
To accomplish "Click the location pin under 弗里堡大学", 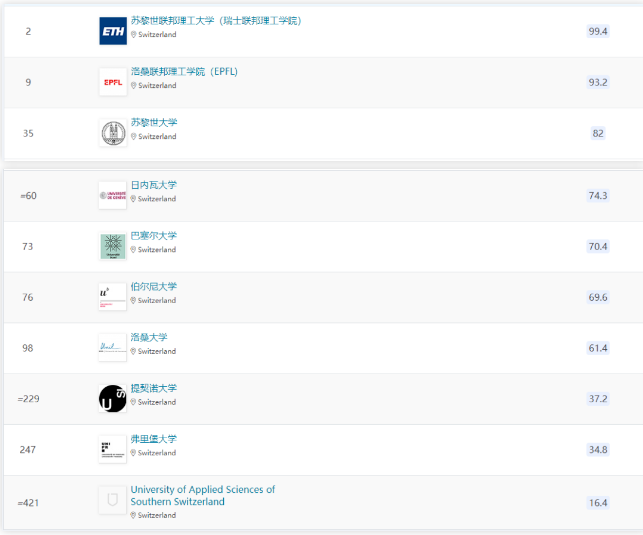I will (133, 453).
